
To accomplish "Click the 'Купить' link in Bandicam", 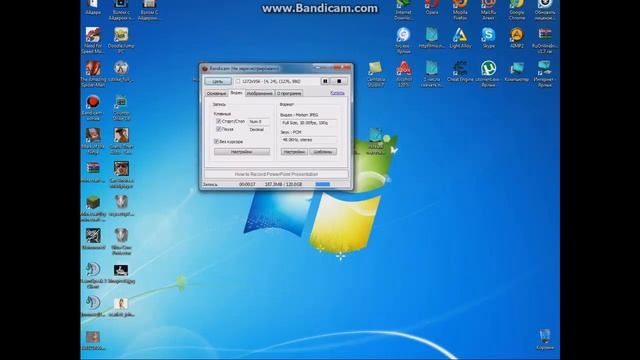I will [x=337, y=93].
